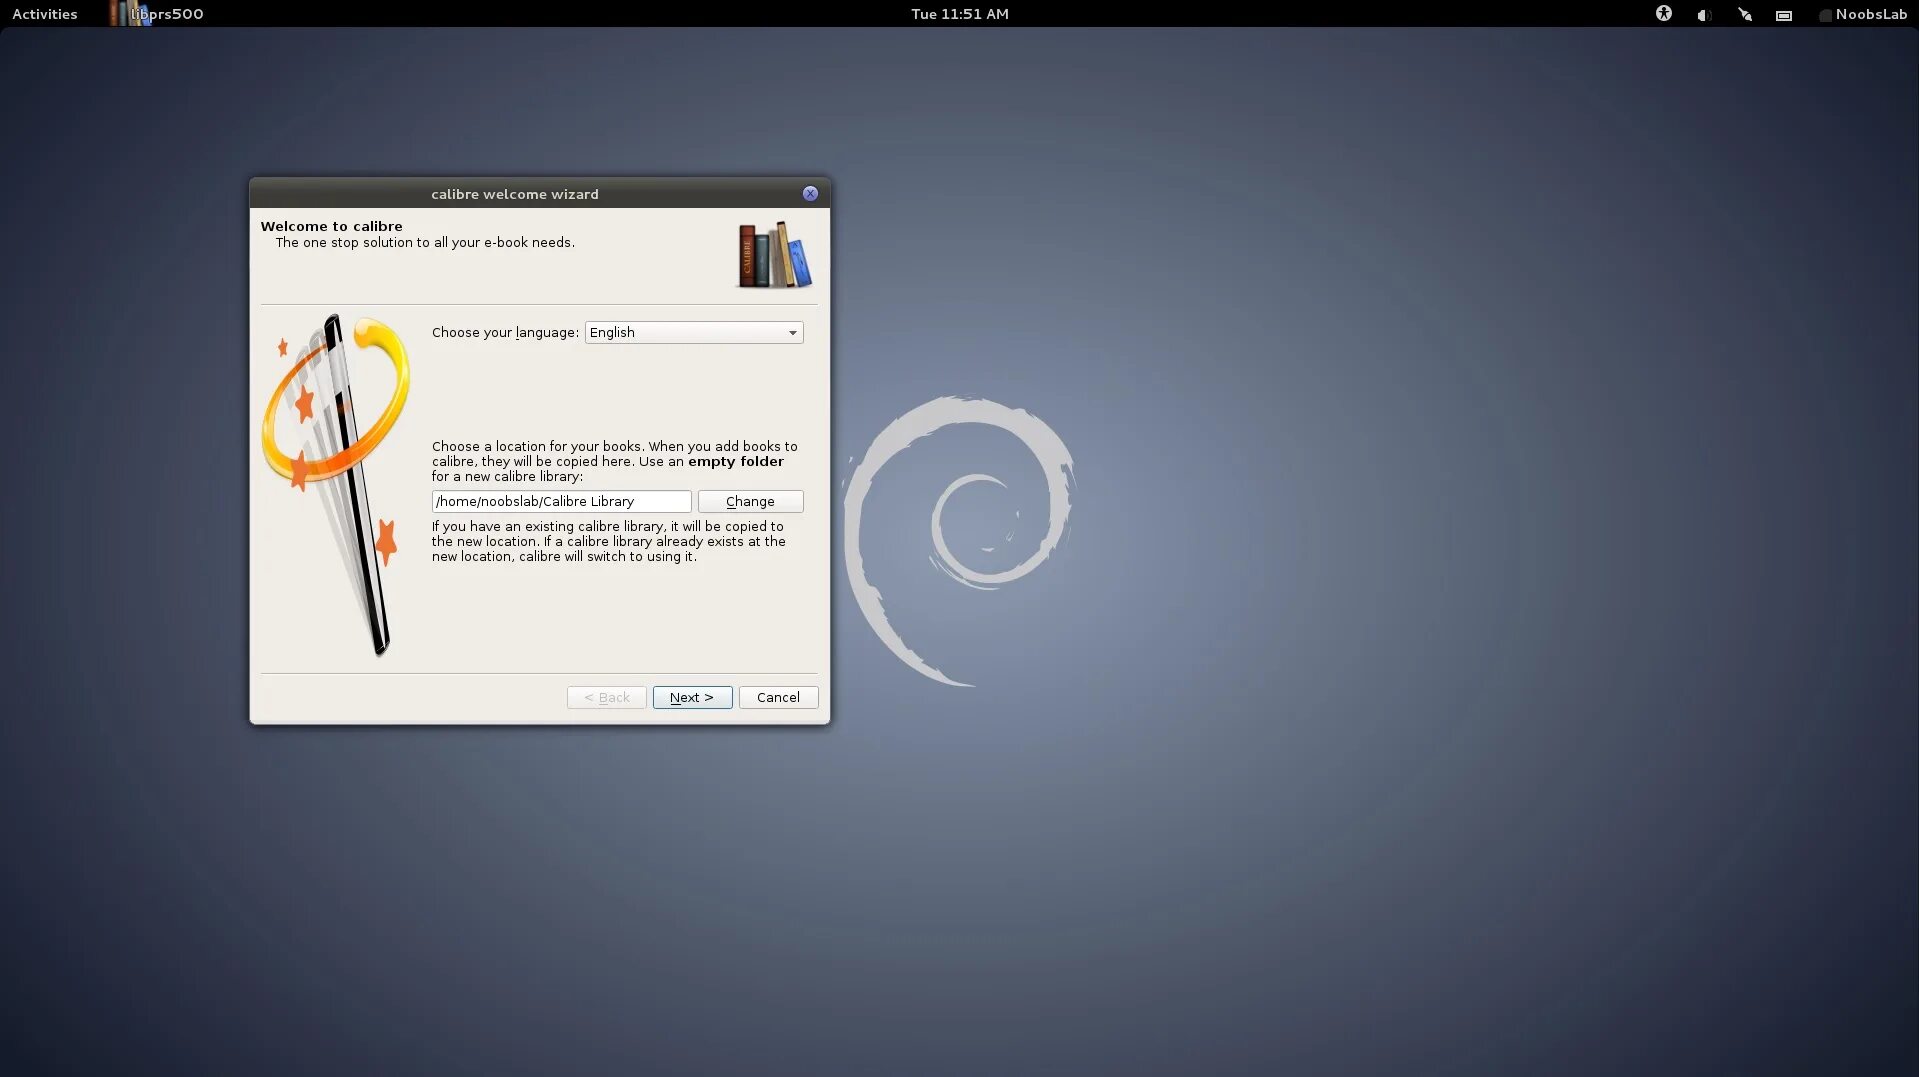Screen dimensions: 1919x1077
Task: Close the calibre welcome wizard window
Action: [810, 193]
